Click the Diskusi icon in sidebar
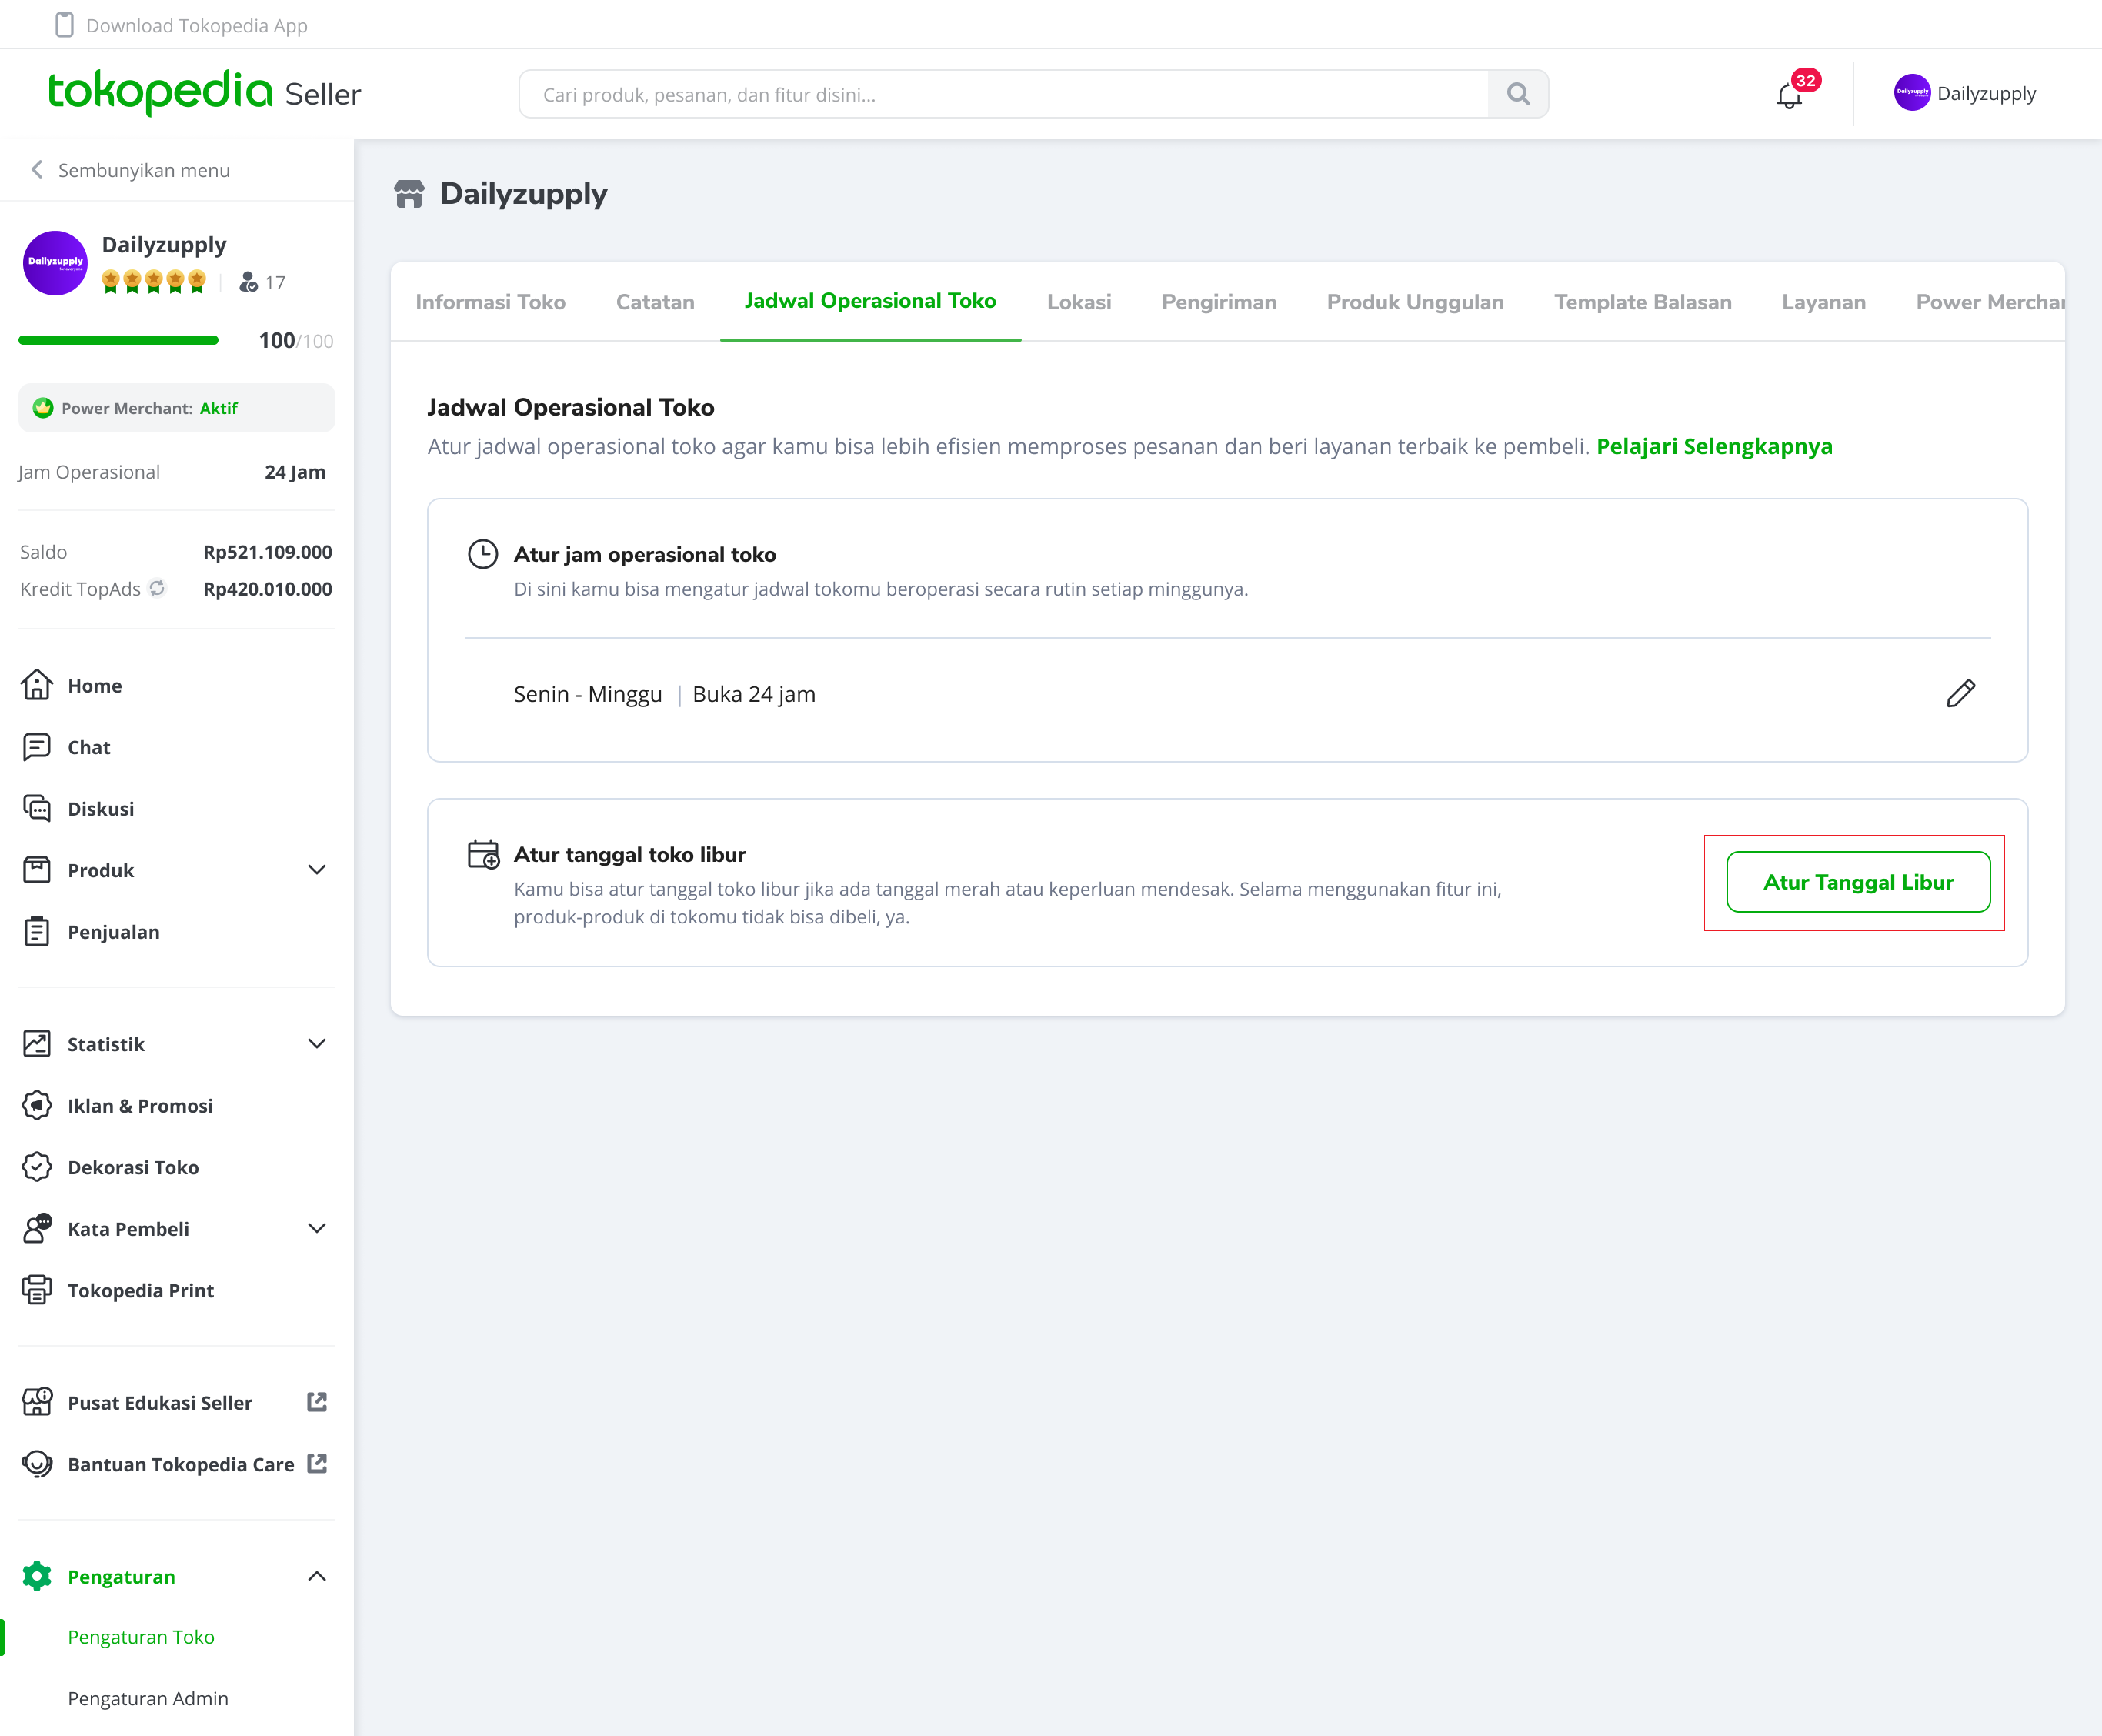Screen dimensions: 2102x1736 coord(37,808)
